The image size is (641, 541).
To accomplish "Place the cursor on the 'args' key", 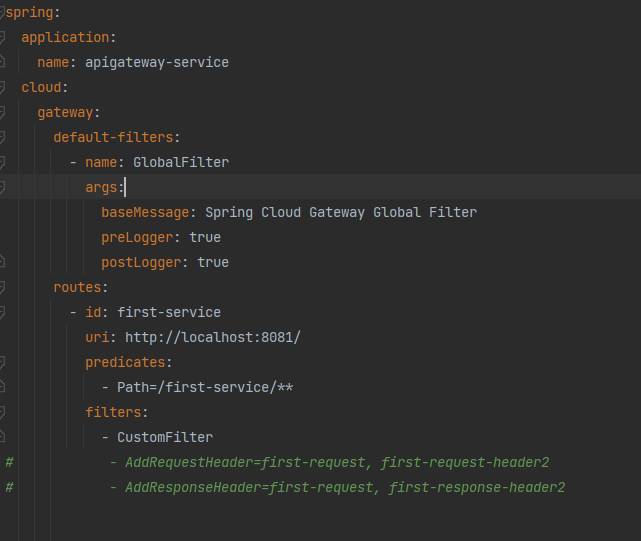I will pos(101,188).
